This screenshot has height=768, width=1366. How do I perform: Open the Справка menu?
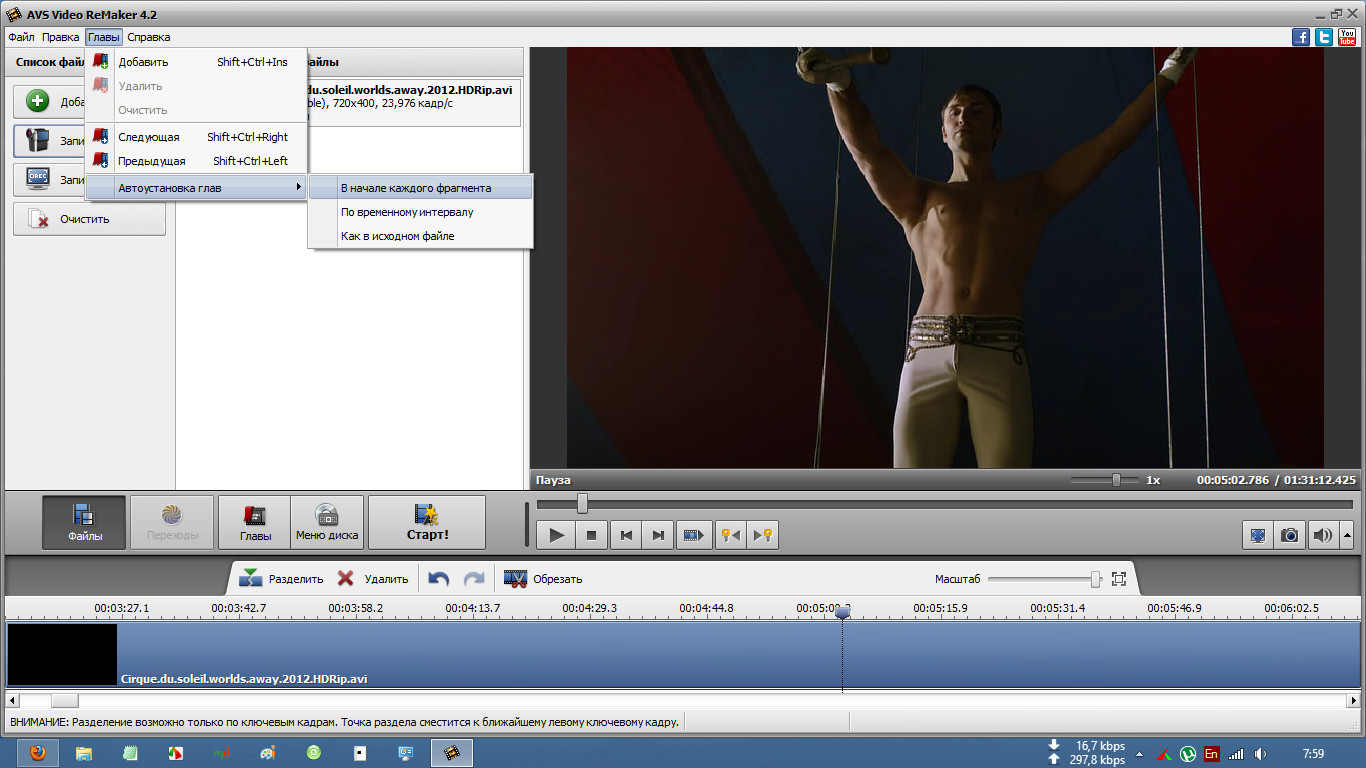point(148,37)
